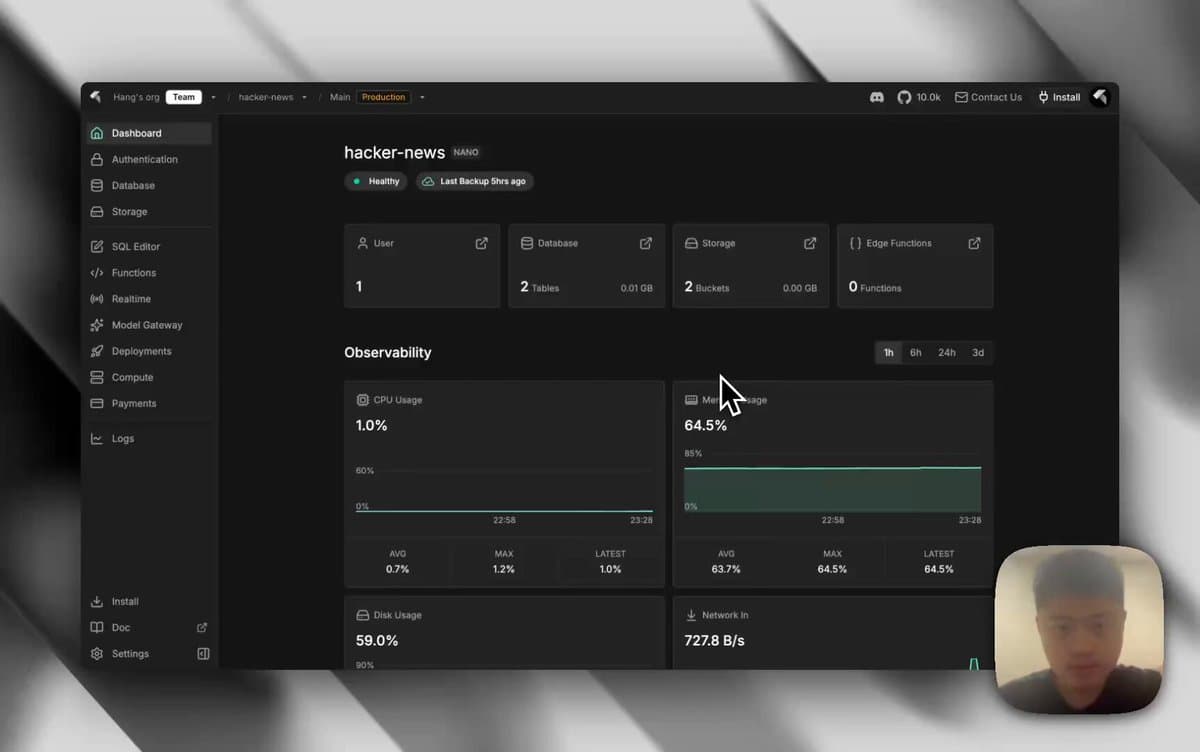Open the Edge Functions card external link icon
The height and width of the screenshot is (752, 1200).
pyautogui.click(x=974, y=243)
